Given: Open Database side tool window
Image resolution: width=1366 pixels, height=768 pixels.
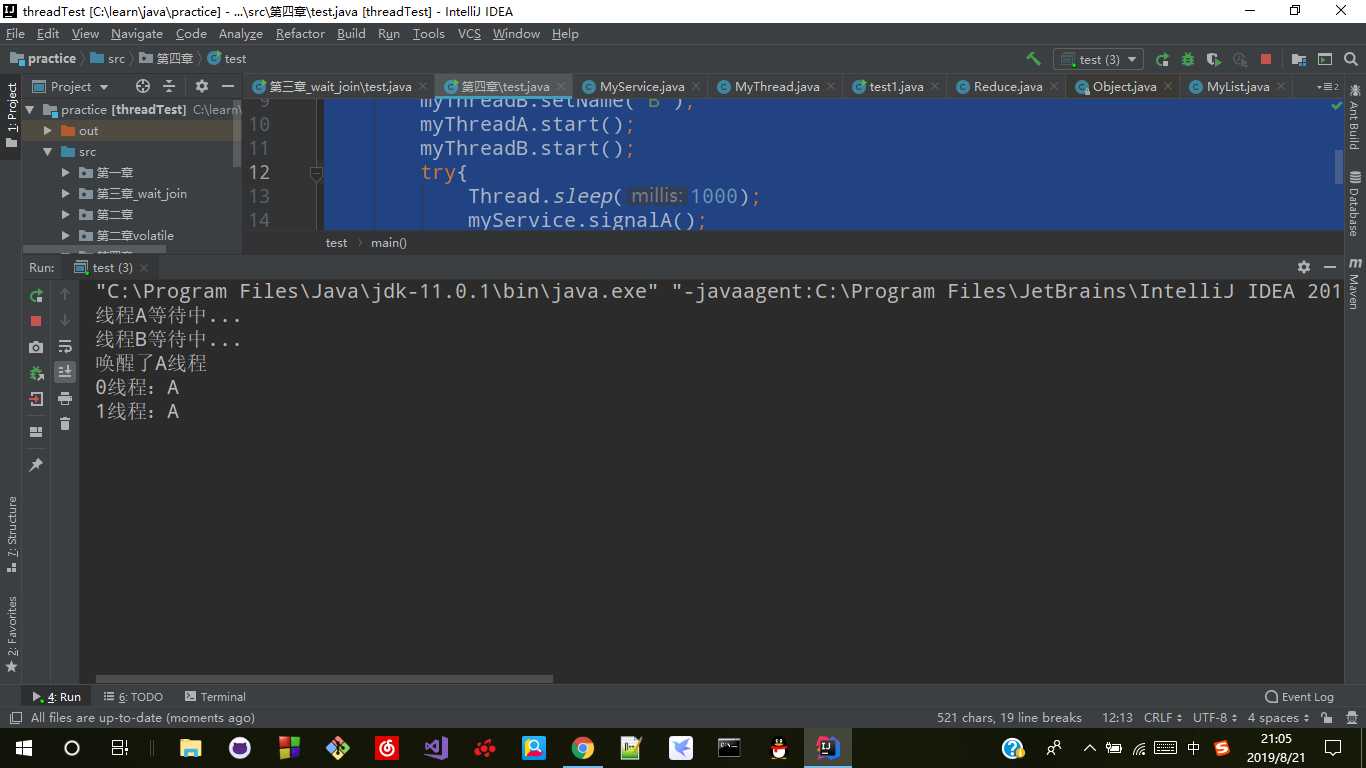Looking at the screenshot, I should 1354,205.
